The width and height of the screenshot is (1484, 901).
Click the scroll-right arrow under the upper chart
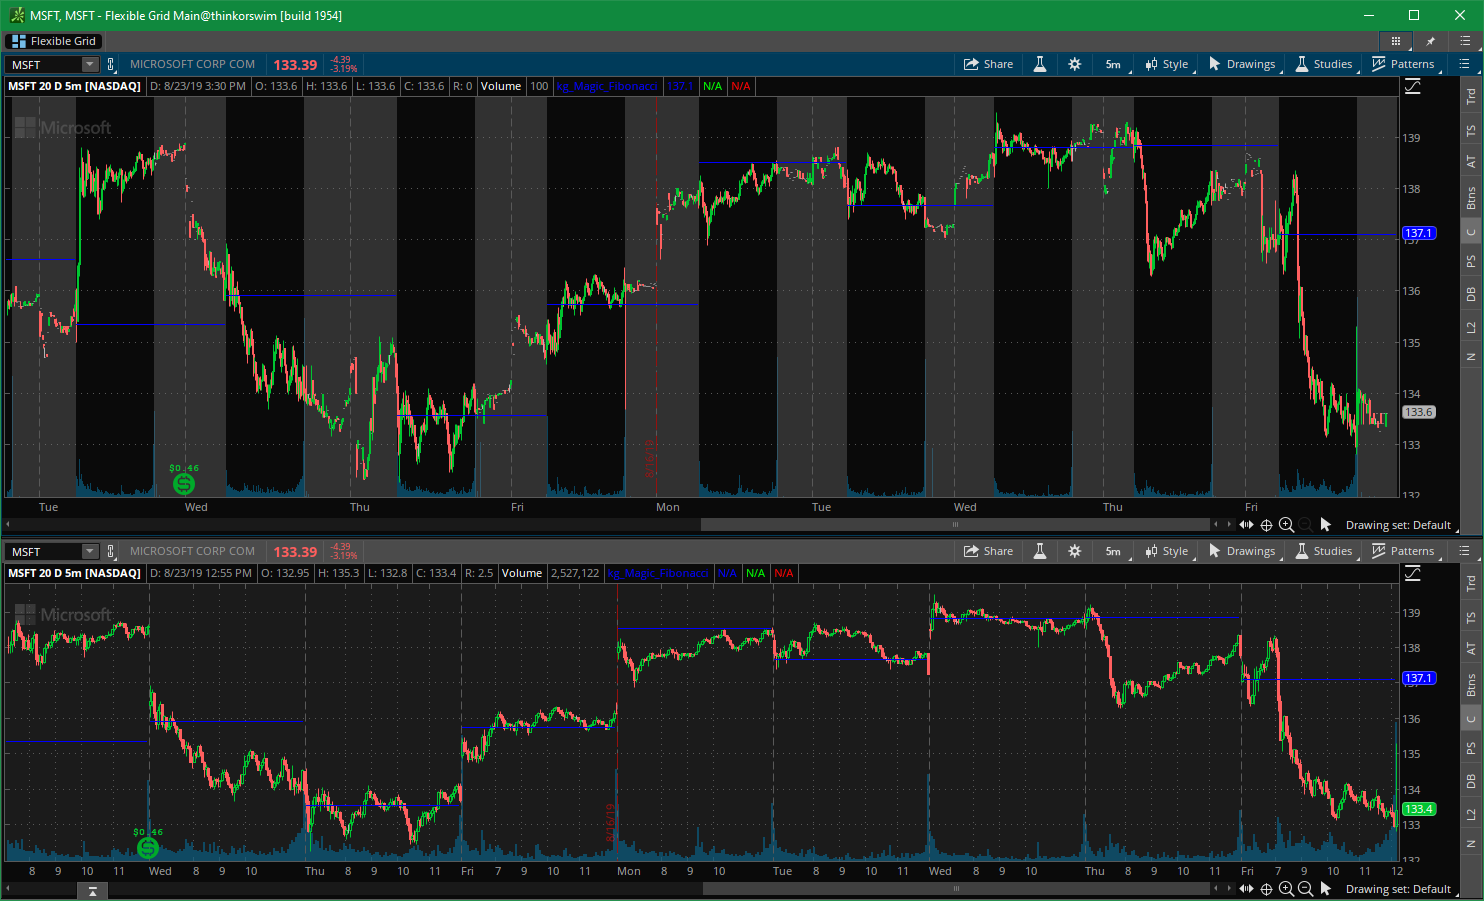click(x=1229, y=524)
